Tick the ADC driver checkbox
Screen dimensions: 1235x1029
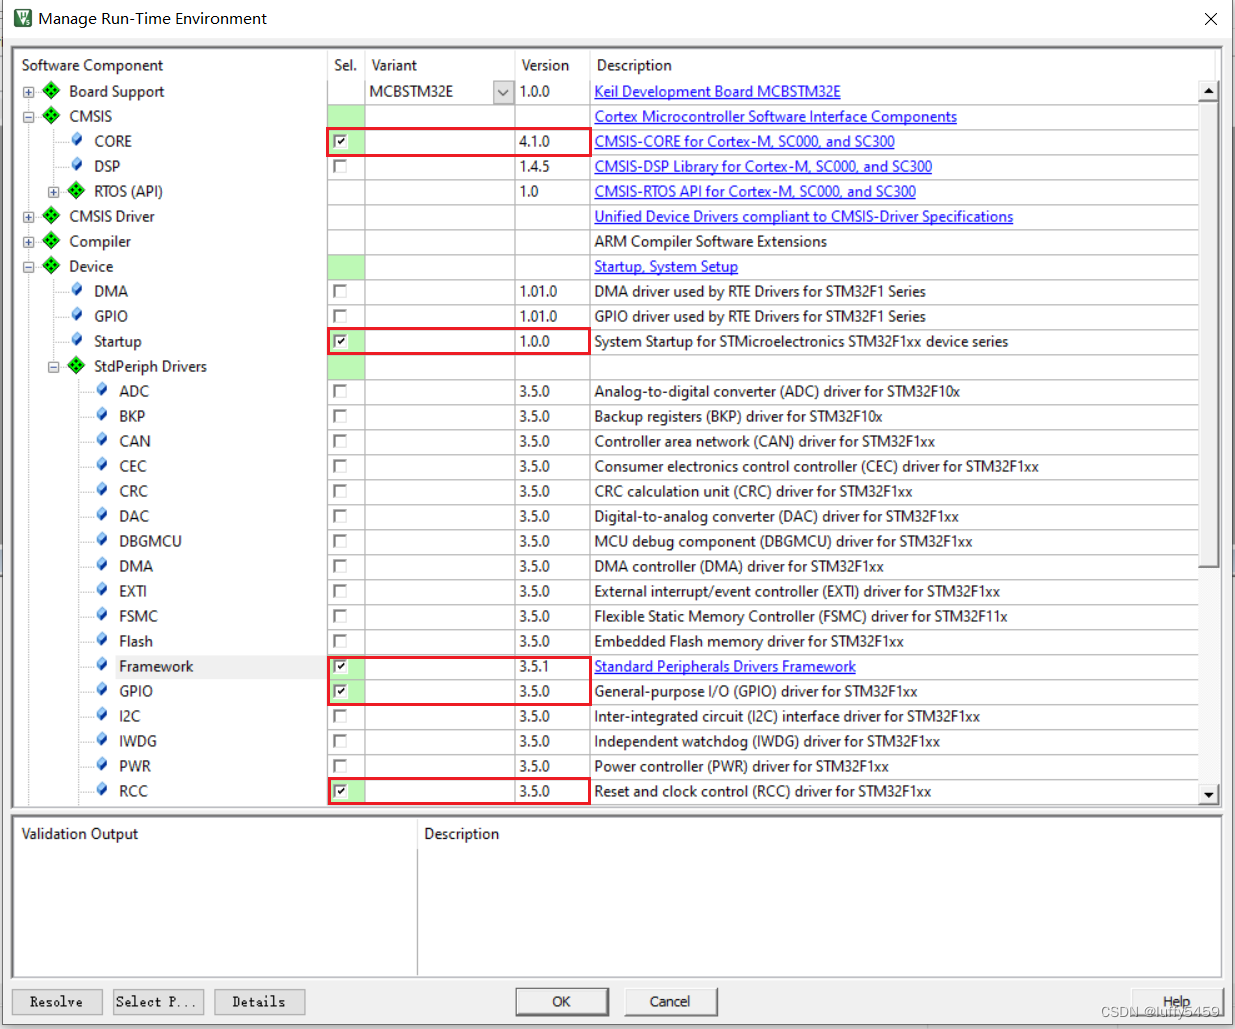click(x=340, y=391)
